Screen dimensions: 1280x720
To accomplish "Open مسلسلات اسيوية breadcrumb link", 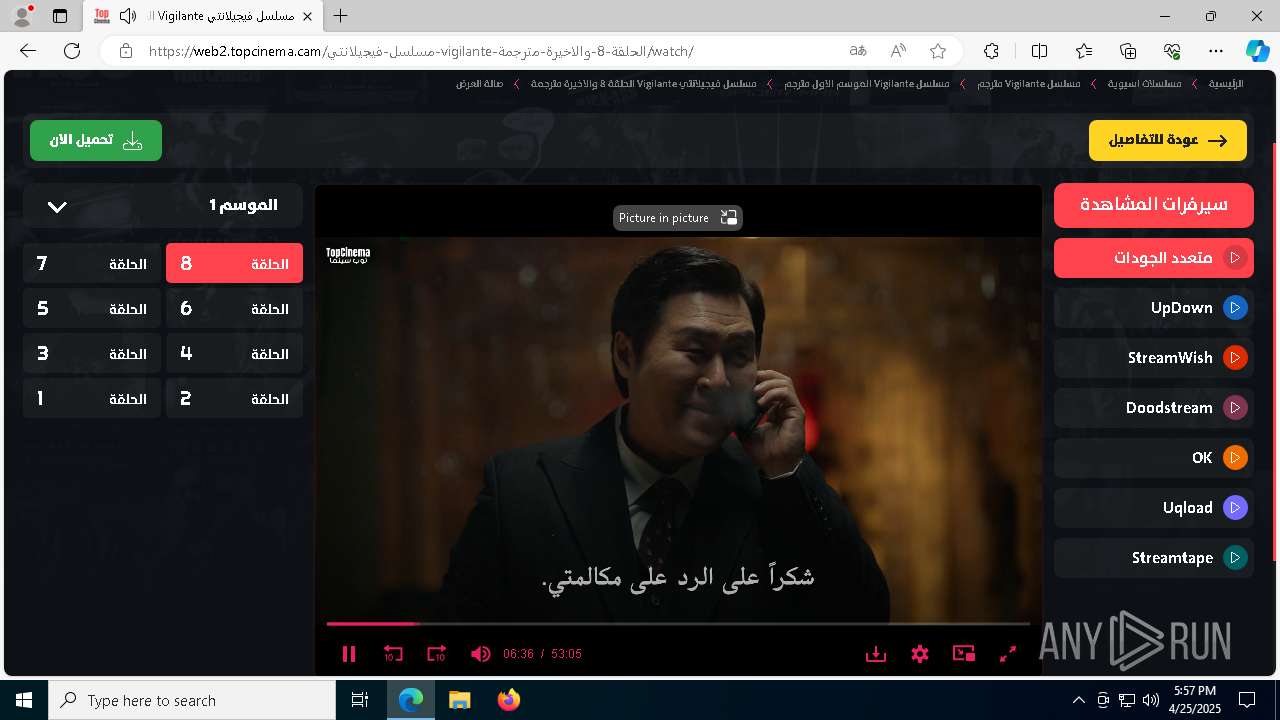I will 1144,84.
